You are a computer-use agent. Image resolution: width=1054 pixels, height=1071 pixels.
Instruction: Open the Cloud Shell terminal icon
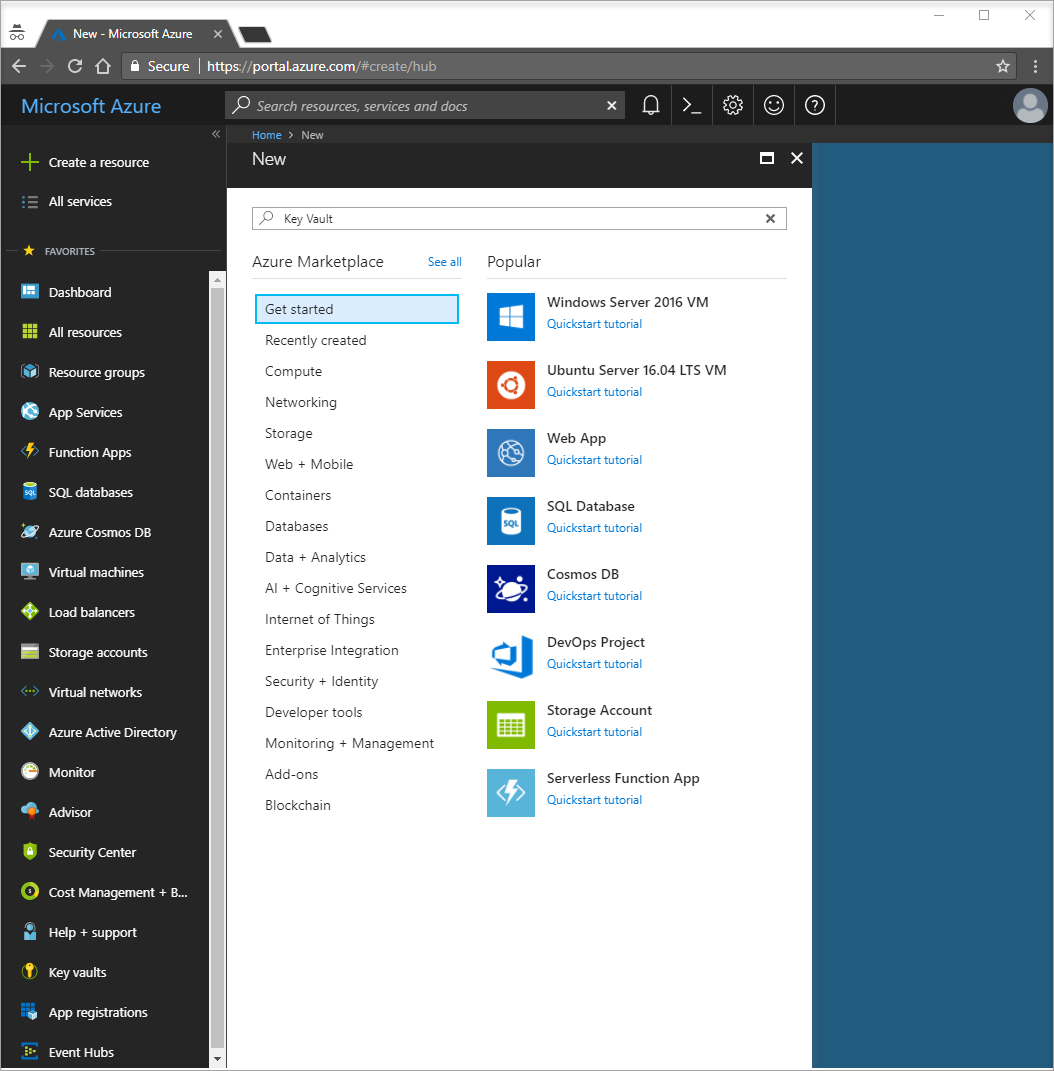691,105
